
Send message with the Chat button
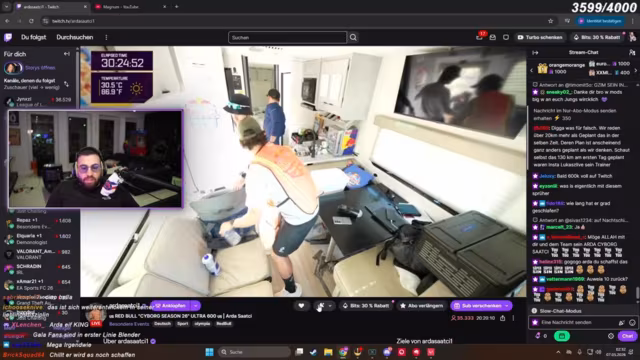point(627,336)
